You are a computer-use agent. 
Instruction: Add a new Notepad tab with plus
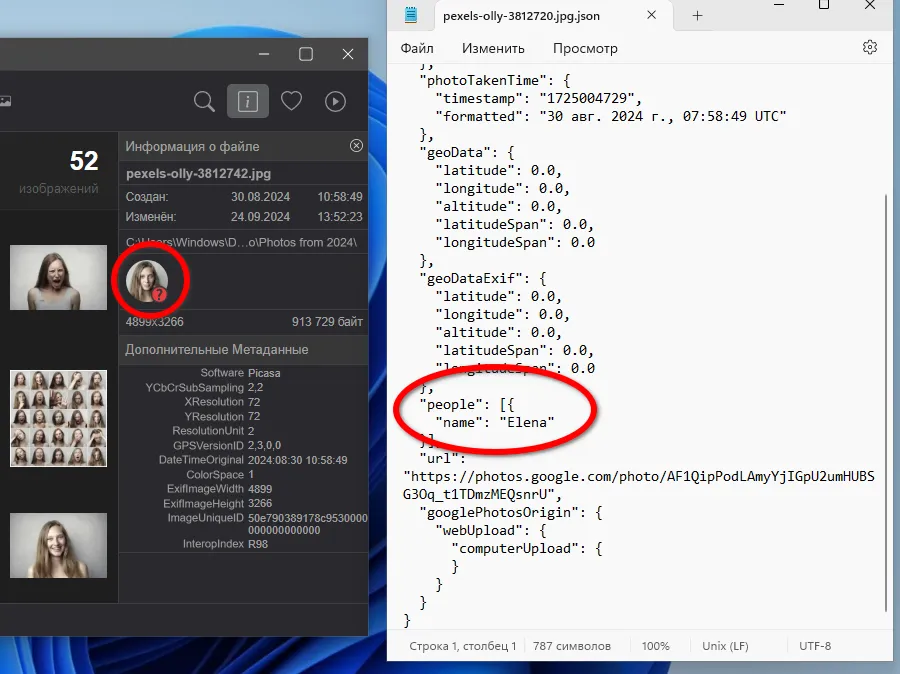click(x=698, y=16)
